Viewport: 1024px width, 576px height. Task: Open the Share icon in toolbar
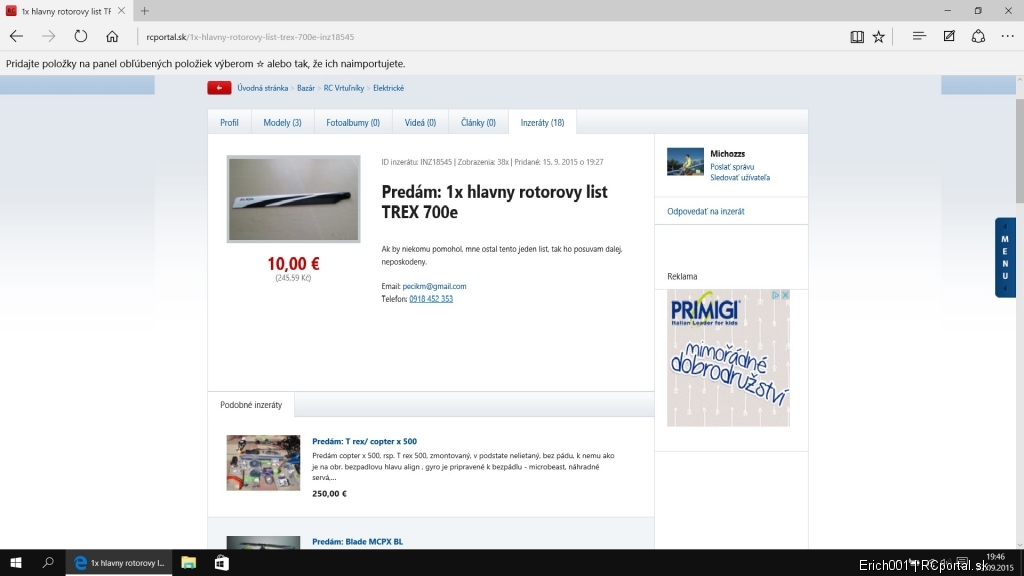(x=978, y=37)
